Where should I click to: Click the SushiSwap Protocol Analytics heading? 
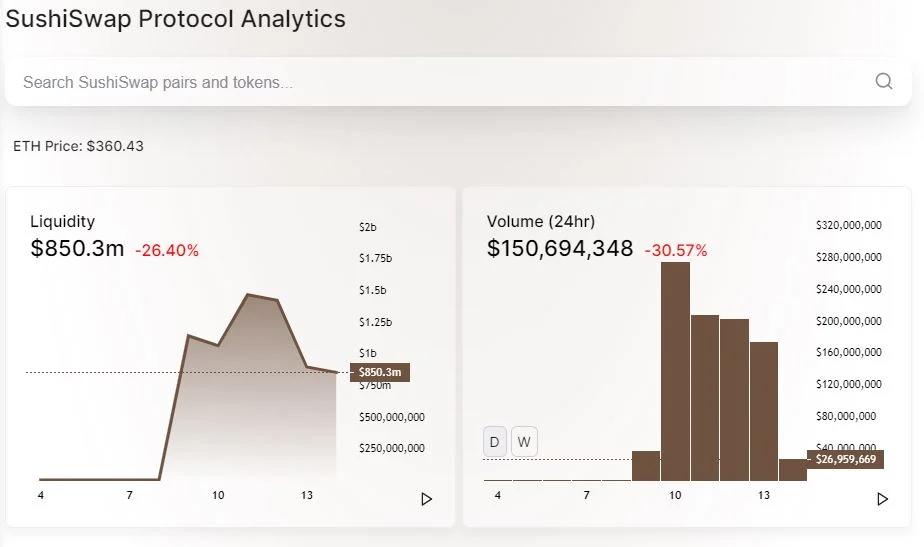pos(176,19)
